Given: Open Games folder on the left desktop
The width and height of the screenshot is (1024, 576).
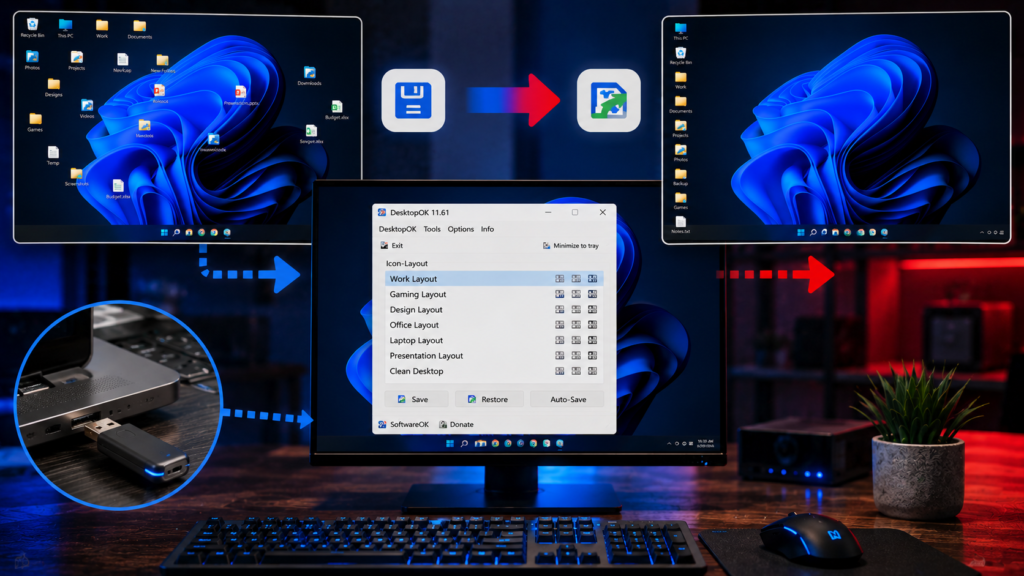Looking at the screenshot, I should click(35, 121).
